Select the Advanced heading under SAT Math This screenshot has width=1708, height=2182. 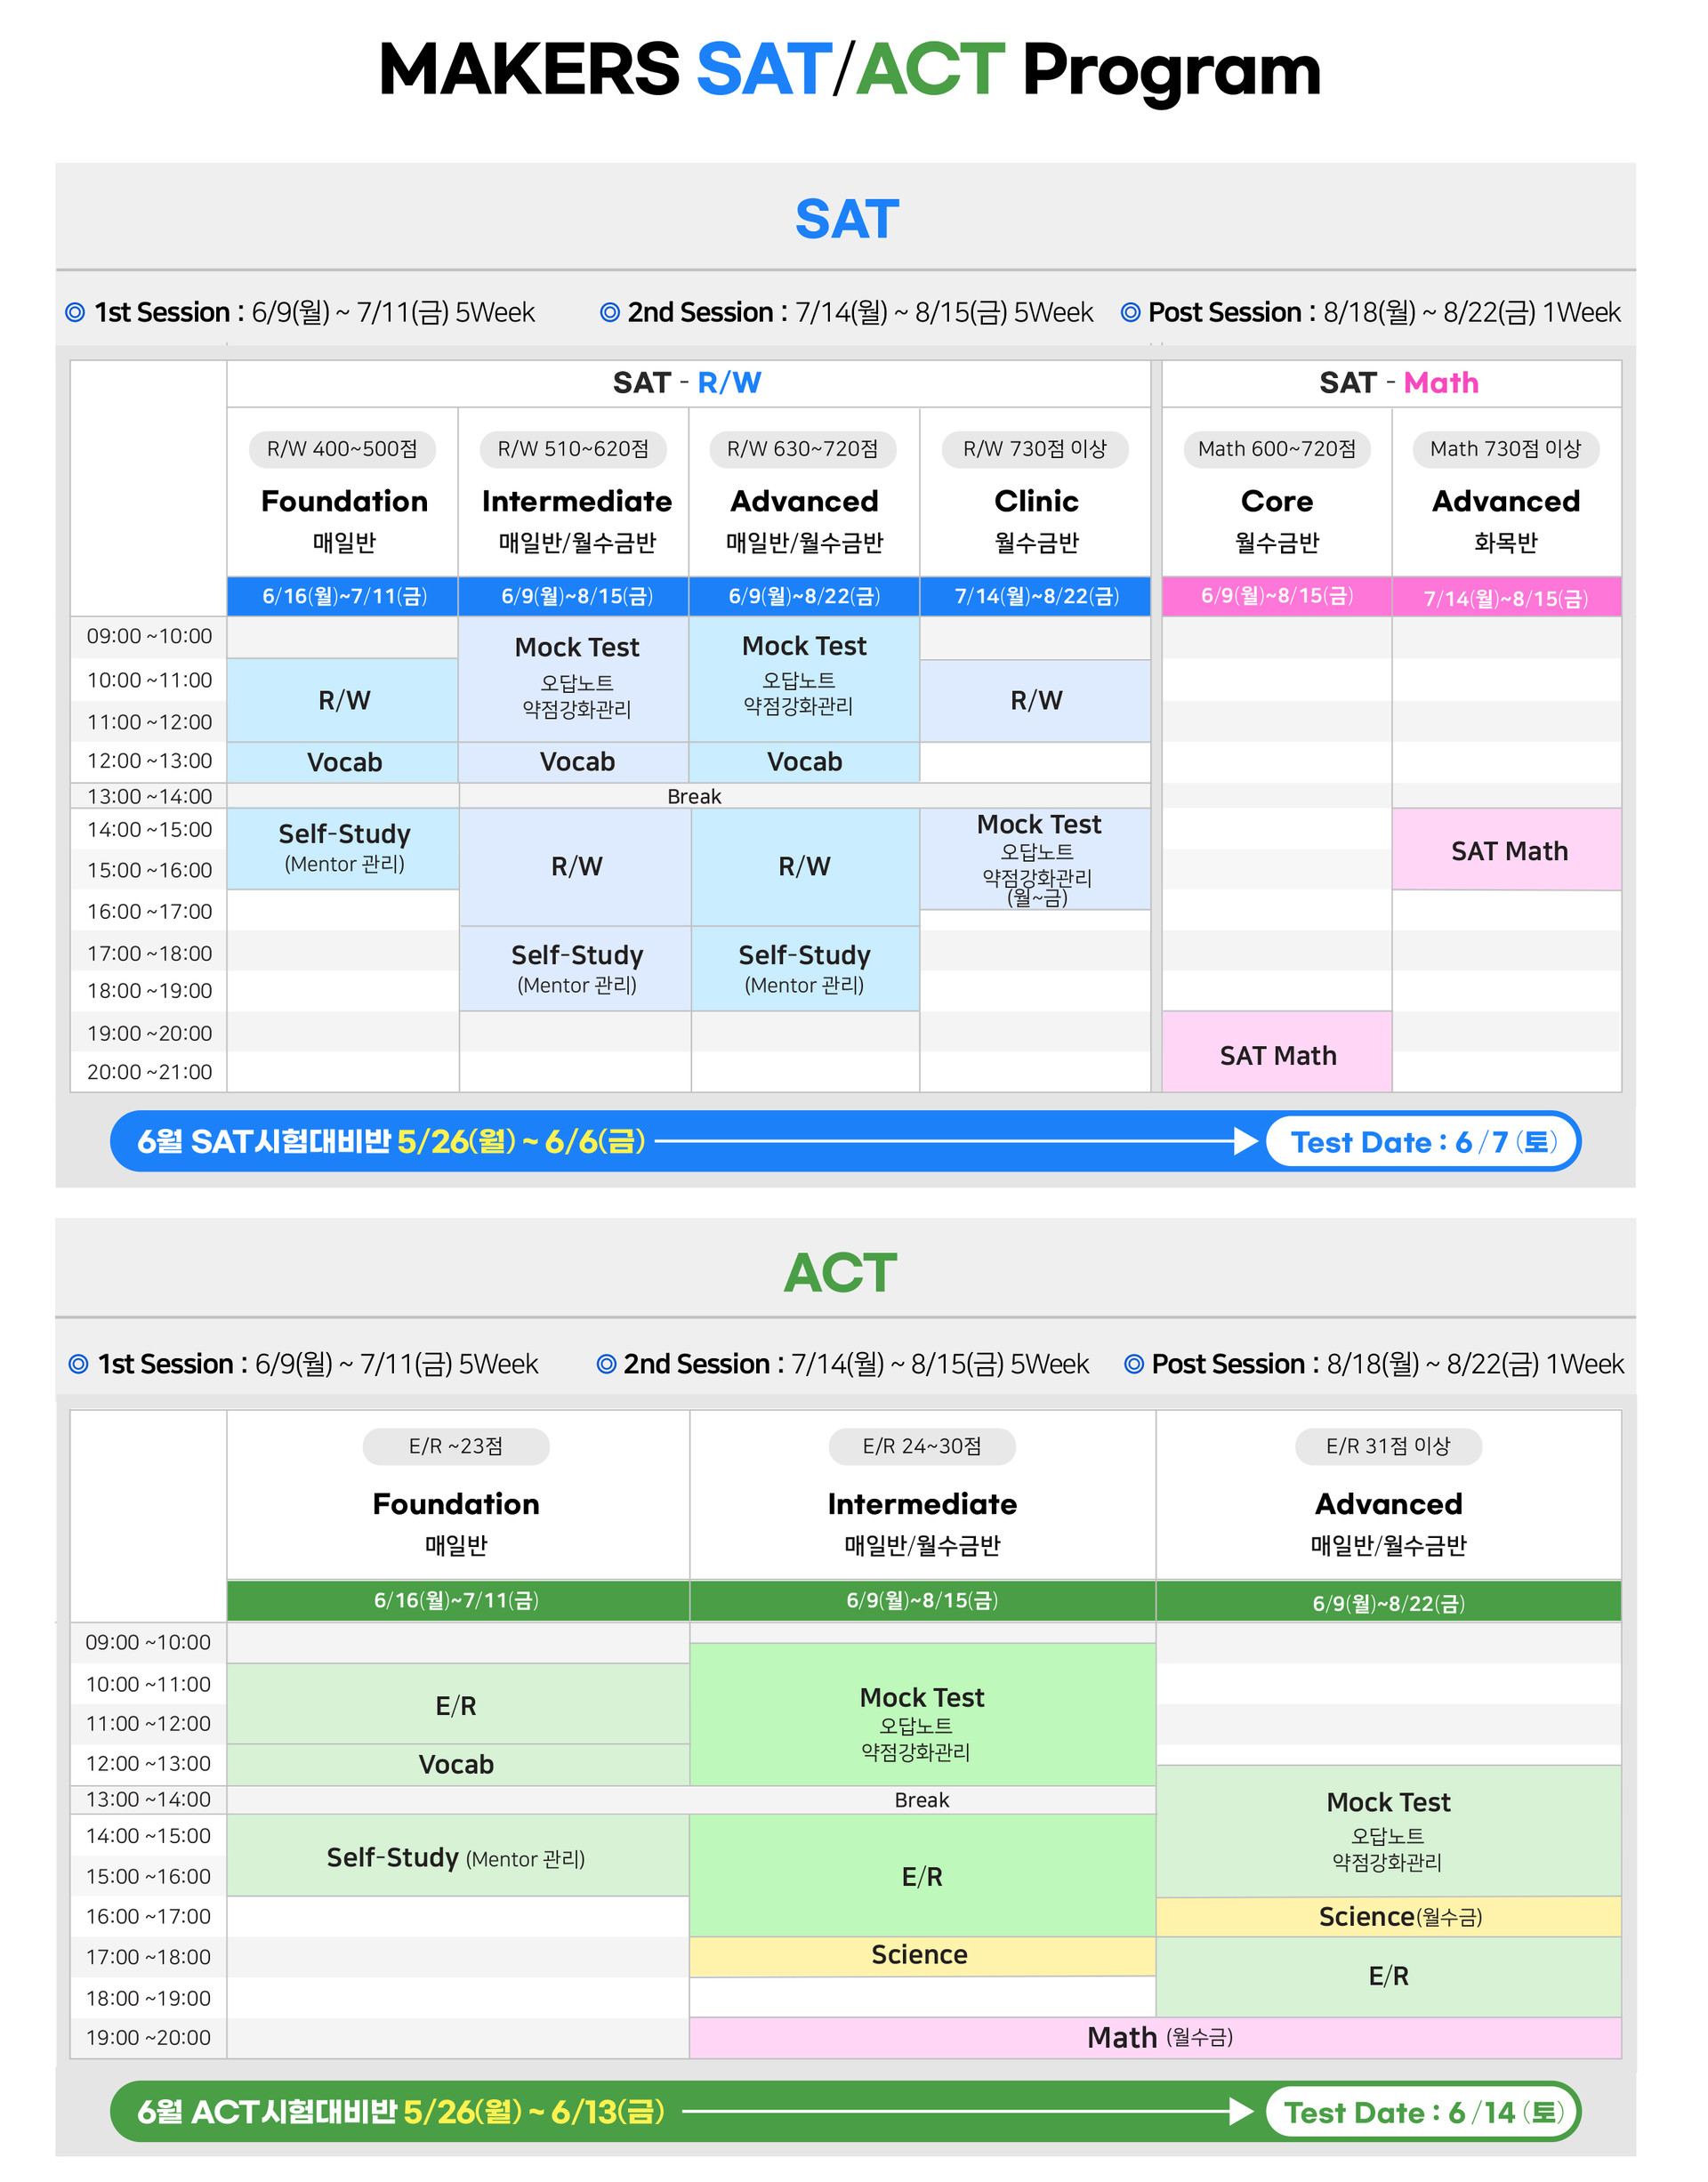[1506, 501]
